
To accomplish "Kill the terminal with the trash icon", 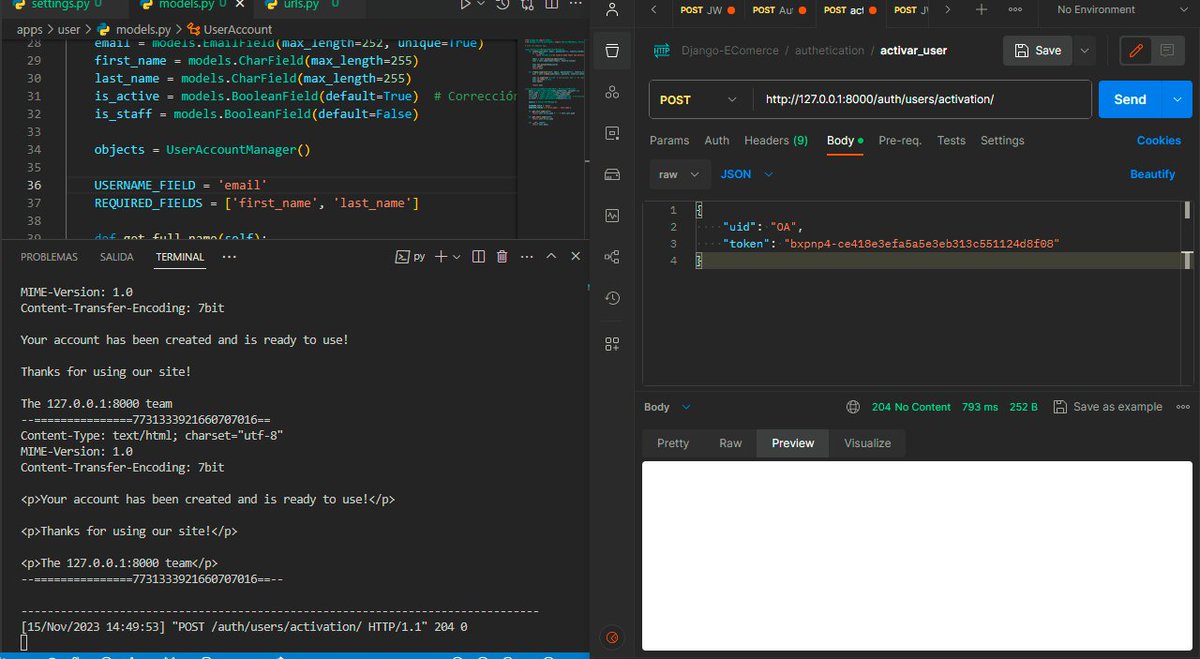I will pos(502,257).
